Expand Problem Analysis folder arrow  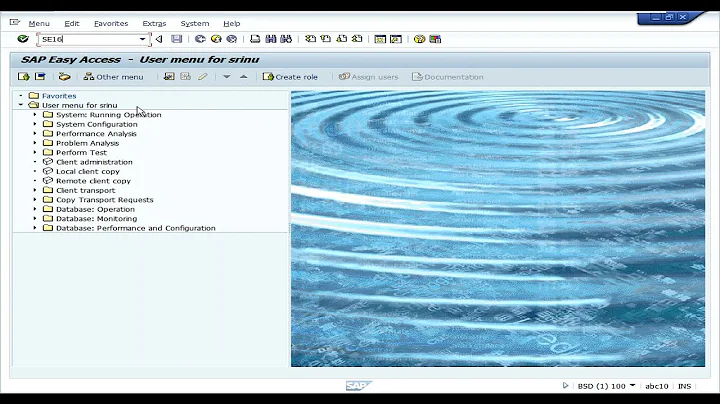35,143
